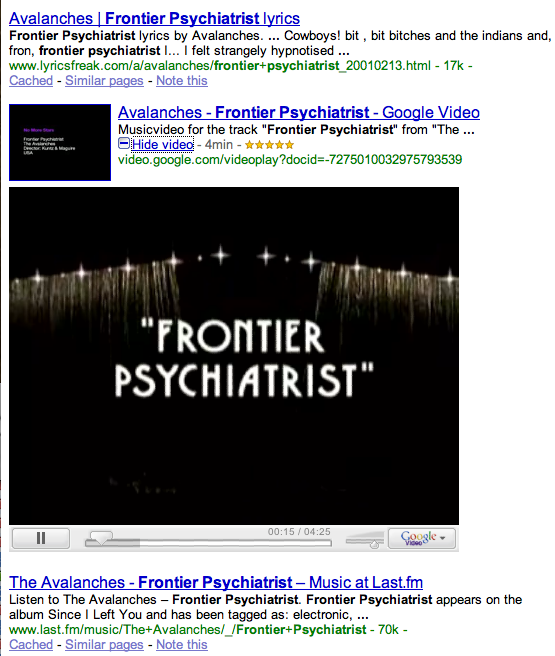This screenshot has height=656, width=555.
Task: Open the Last.fm Frontier Psychiatrist result
Action: point(216,582)
